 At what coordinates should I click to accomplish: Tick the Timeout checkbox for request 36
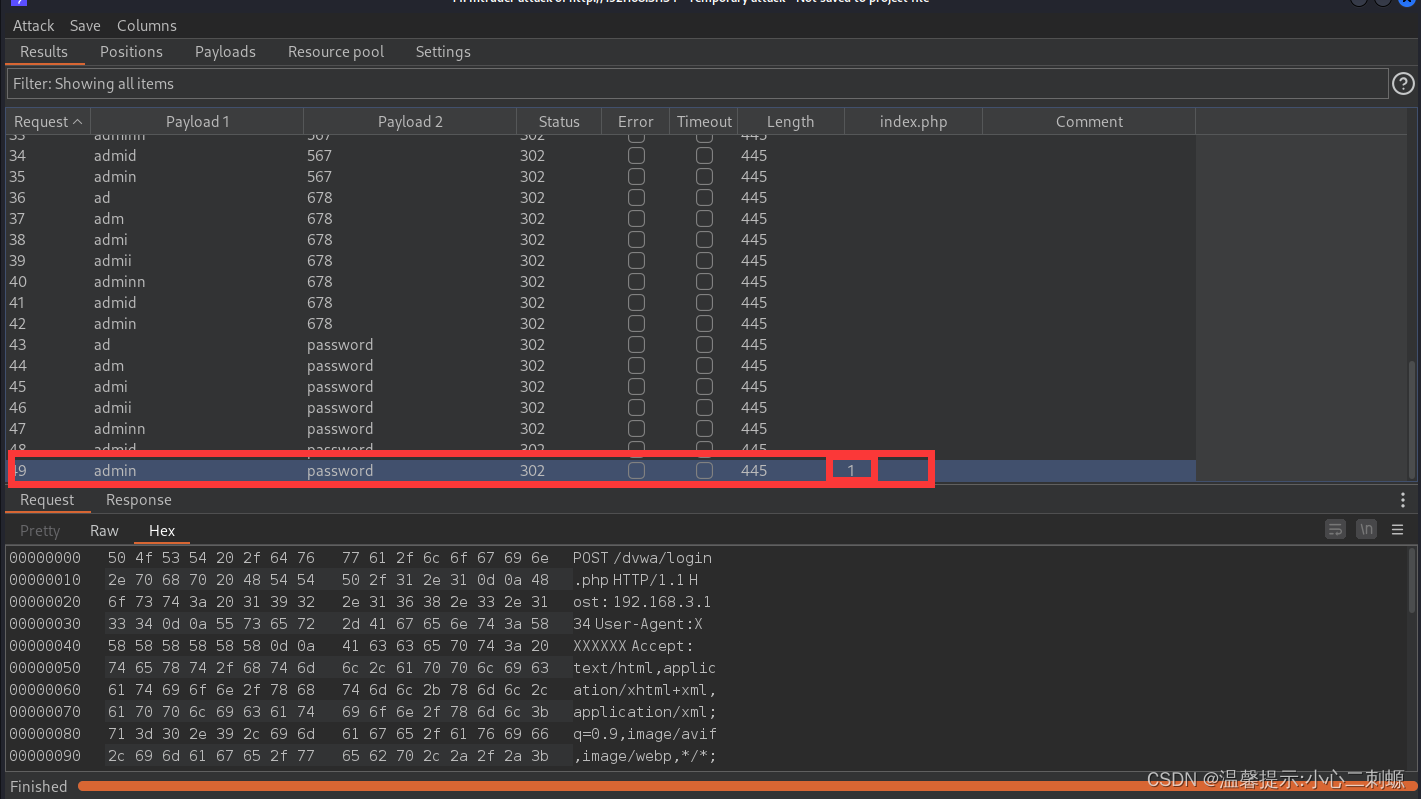704,198
